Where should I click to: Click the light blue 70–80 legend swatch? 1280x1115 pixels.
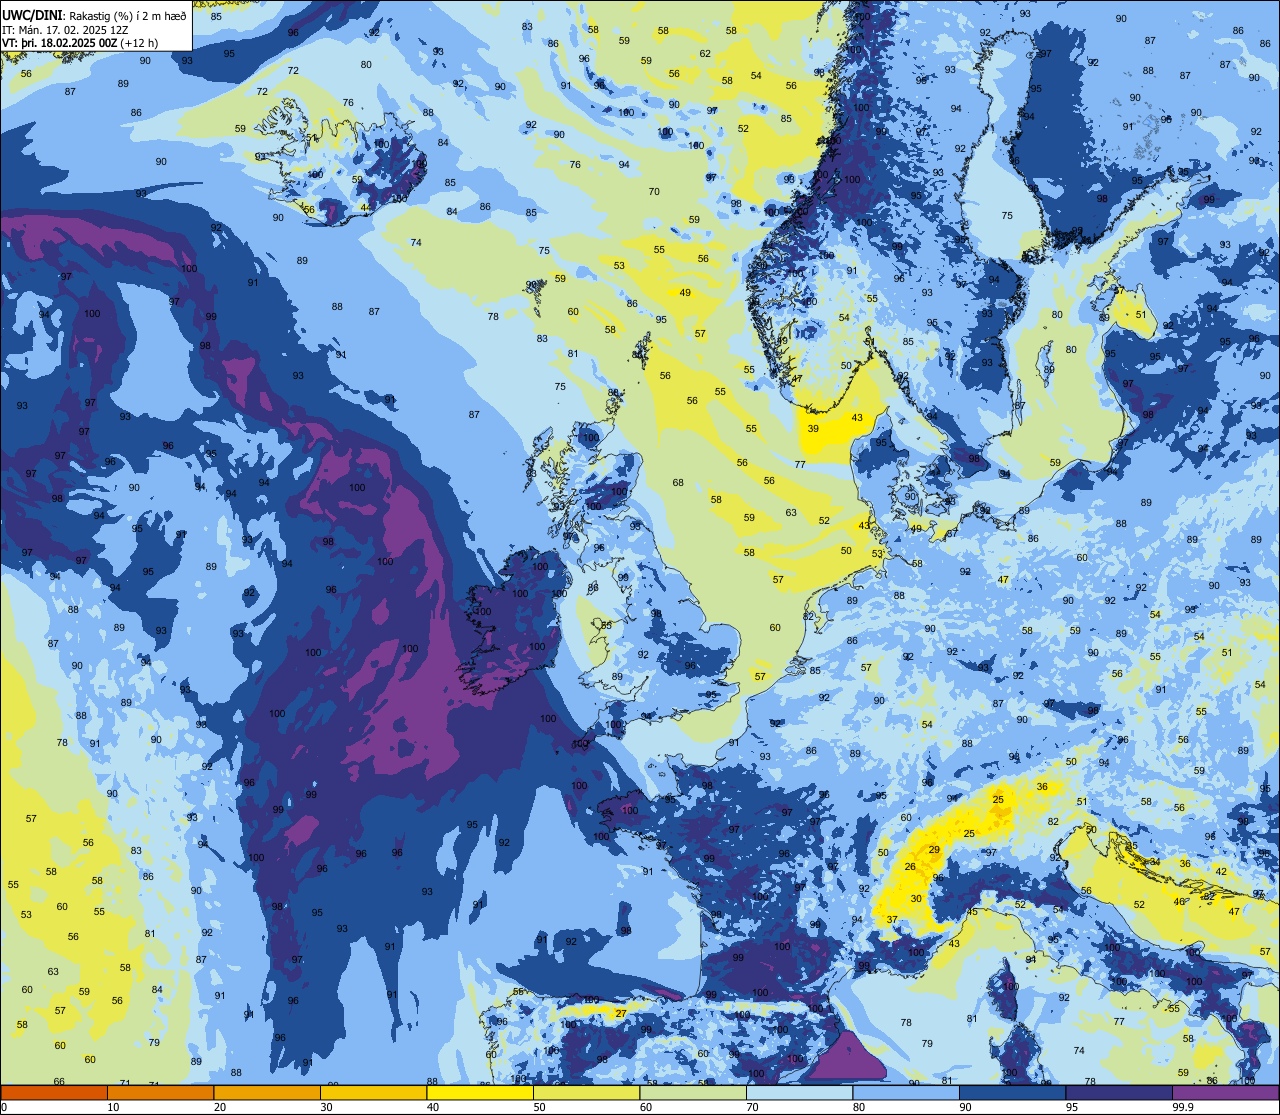(x=799, y=1092)
